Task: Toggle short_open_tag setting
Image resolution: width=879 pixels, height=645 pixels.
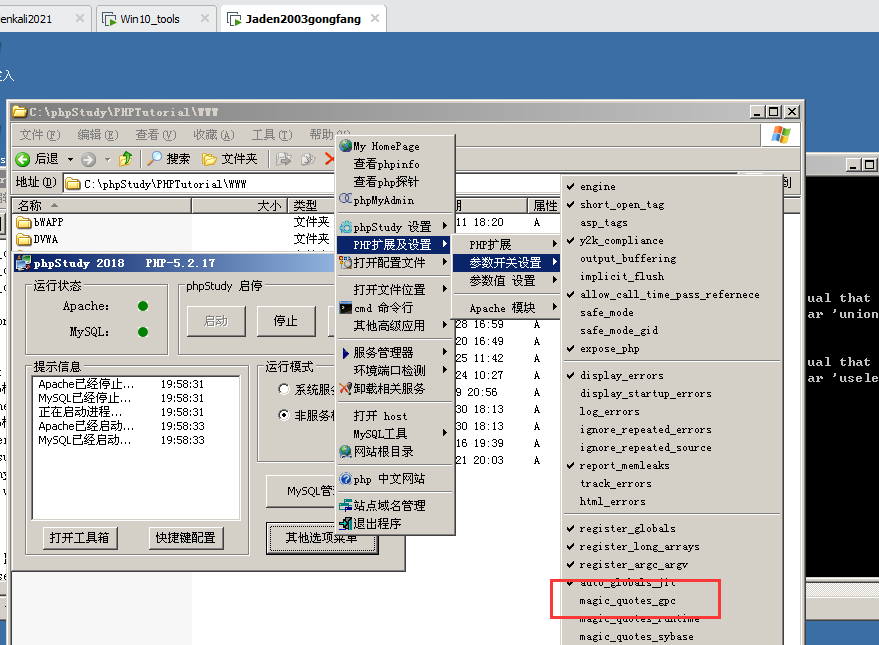Action: 621,205
